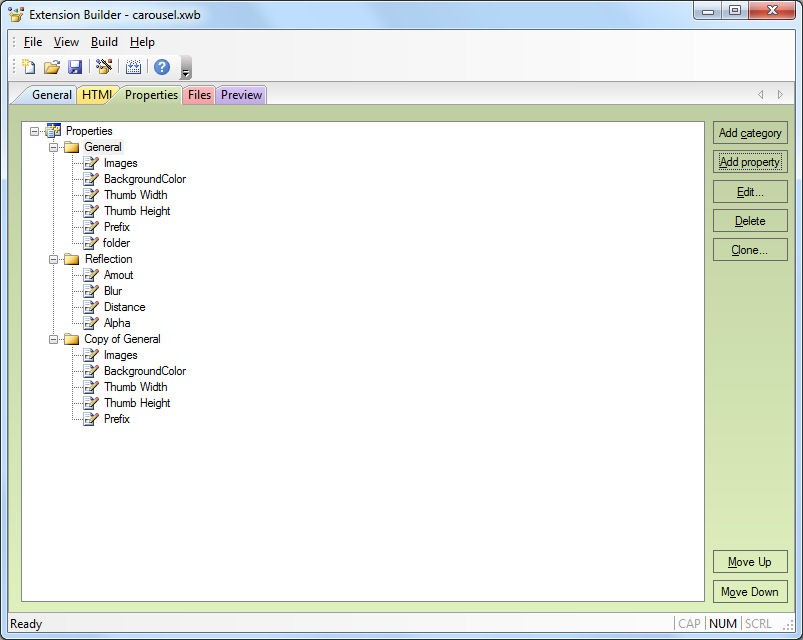Click the Delete button

[750, 221]
